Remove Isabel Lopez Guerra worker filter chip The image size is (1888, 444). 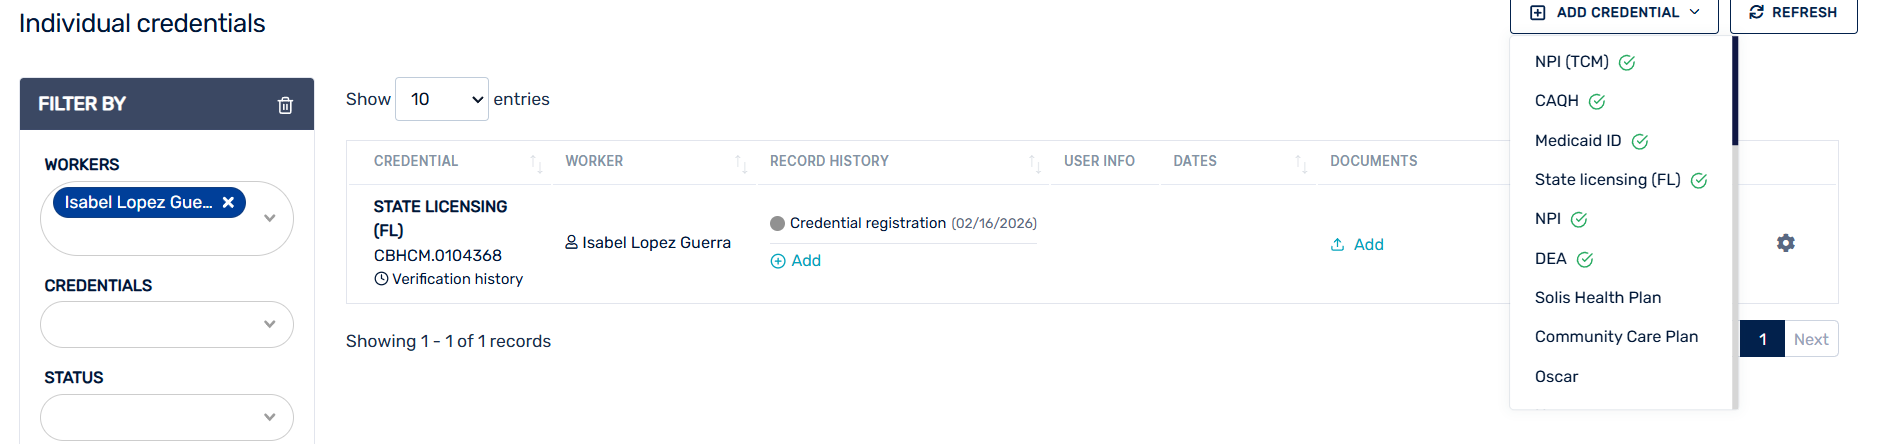[228, 202]
